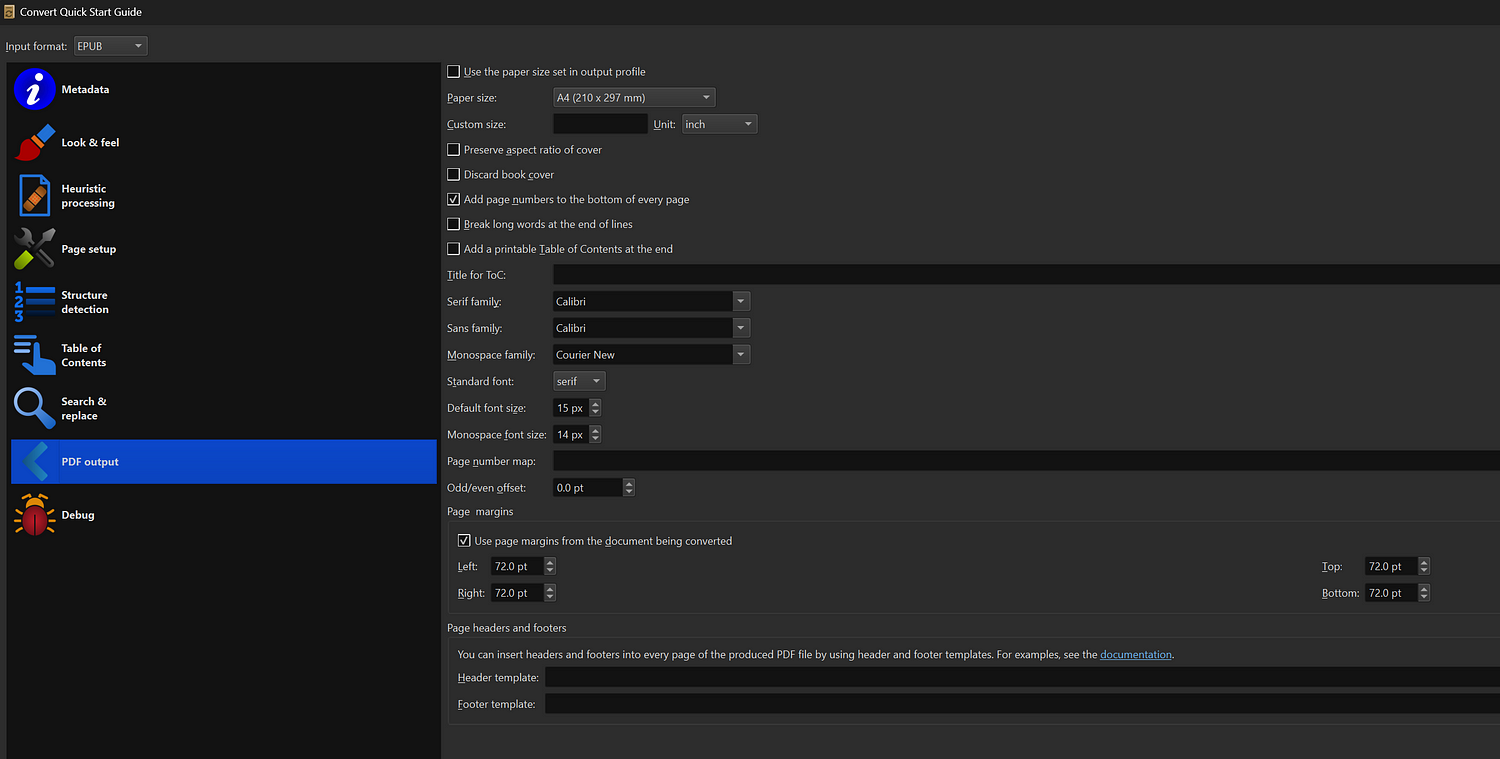Switch to Look & feel settings

click(x=224, y=142)
